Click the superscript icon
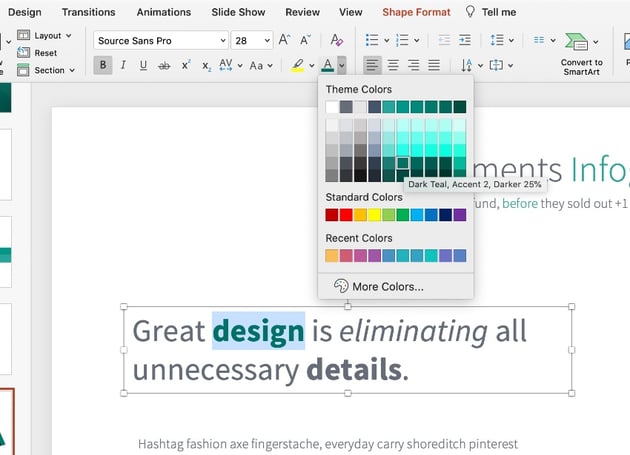 pyautogui.click(x=186, y=65)
